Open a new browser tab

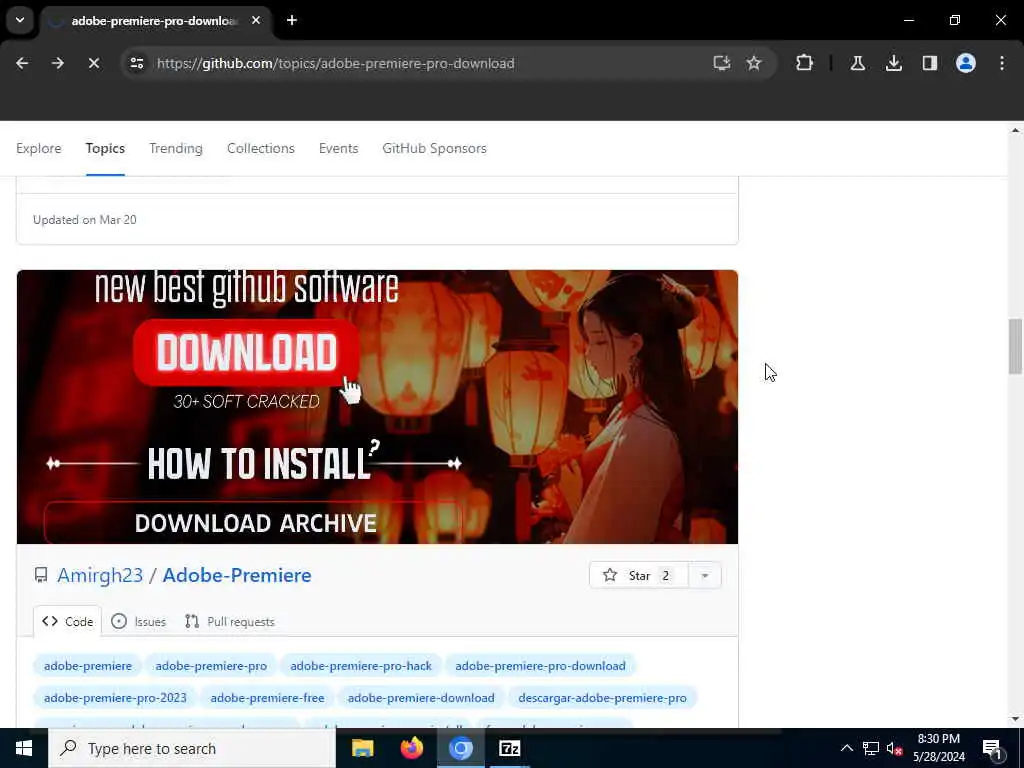coord(292,20)
